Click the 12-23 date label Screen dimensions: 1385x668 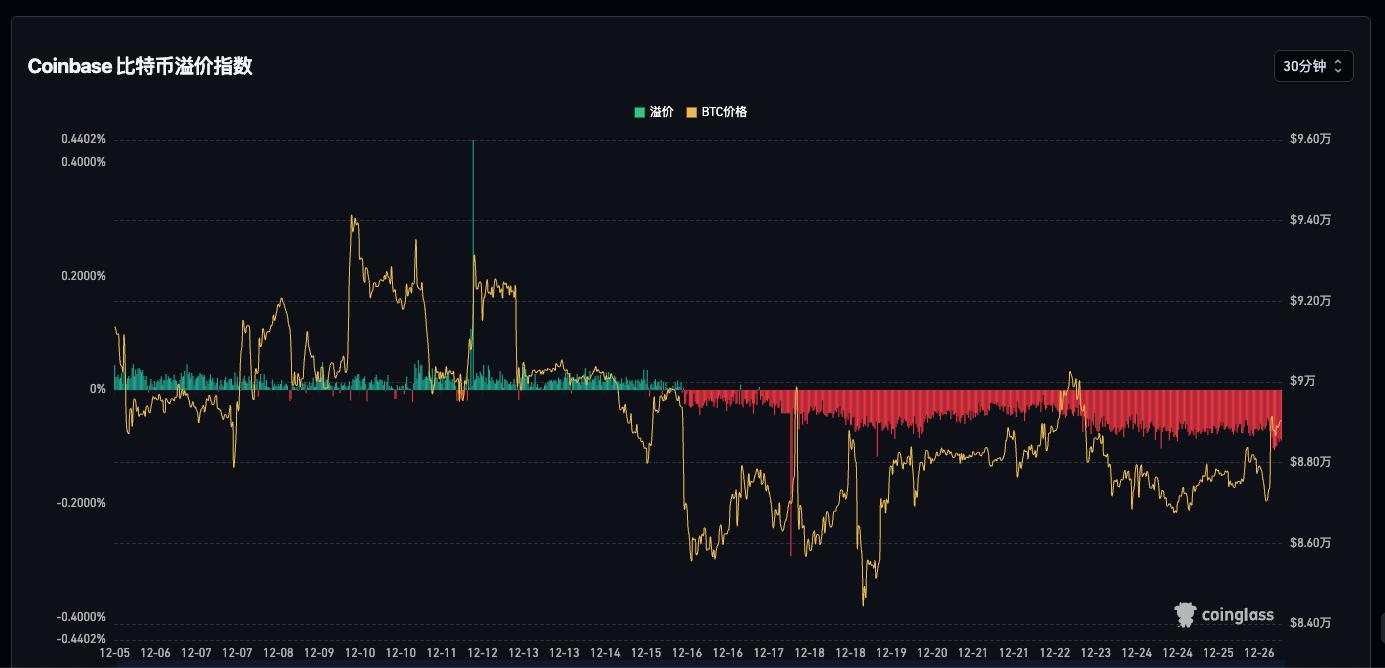click(x=1096, y=653)
